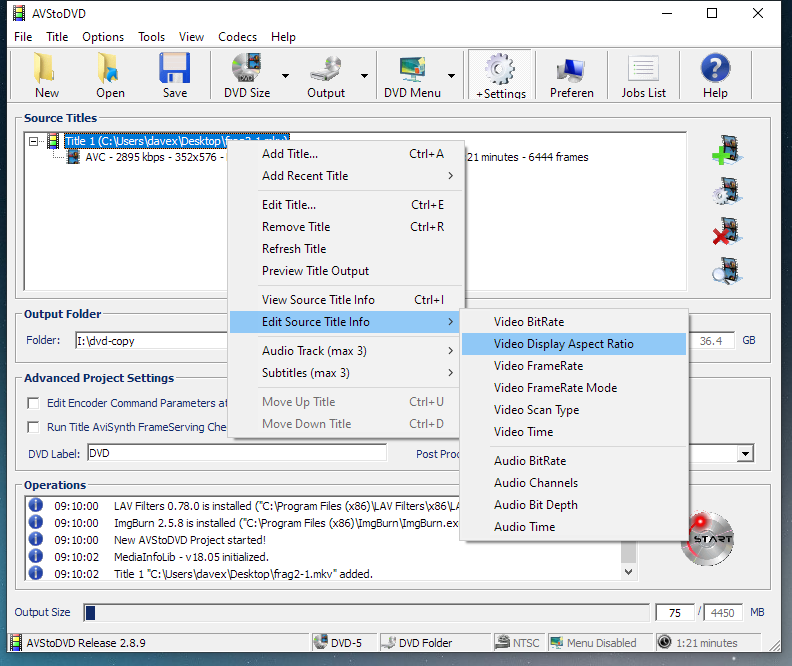Choose Preview Title Output
The image size is (792, 666).
pos(344,271)
